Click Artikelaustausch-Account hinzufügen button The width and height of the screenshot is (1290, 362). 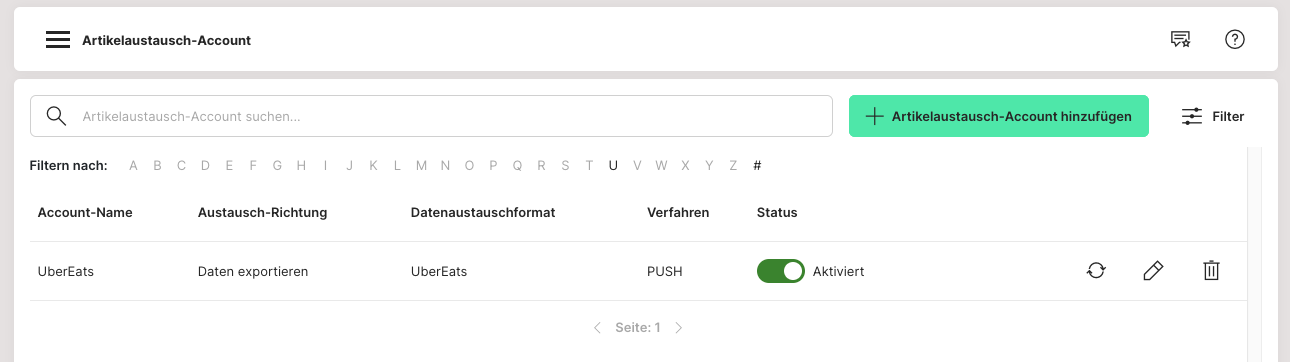999,116
